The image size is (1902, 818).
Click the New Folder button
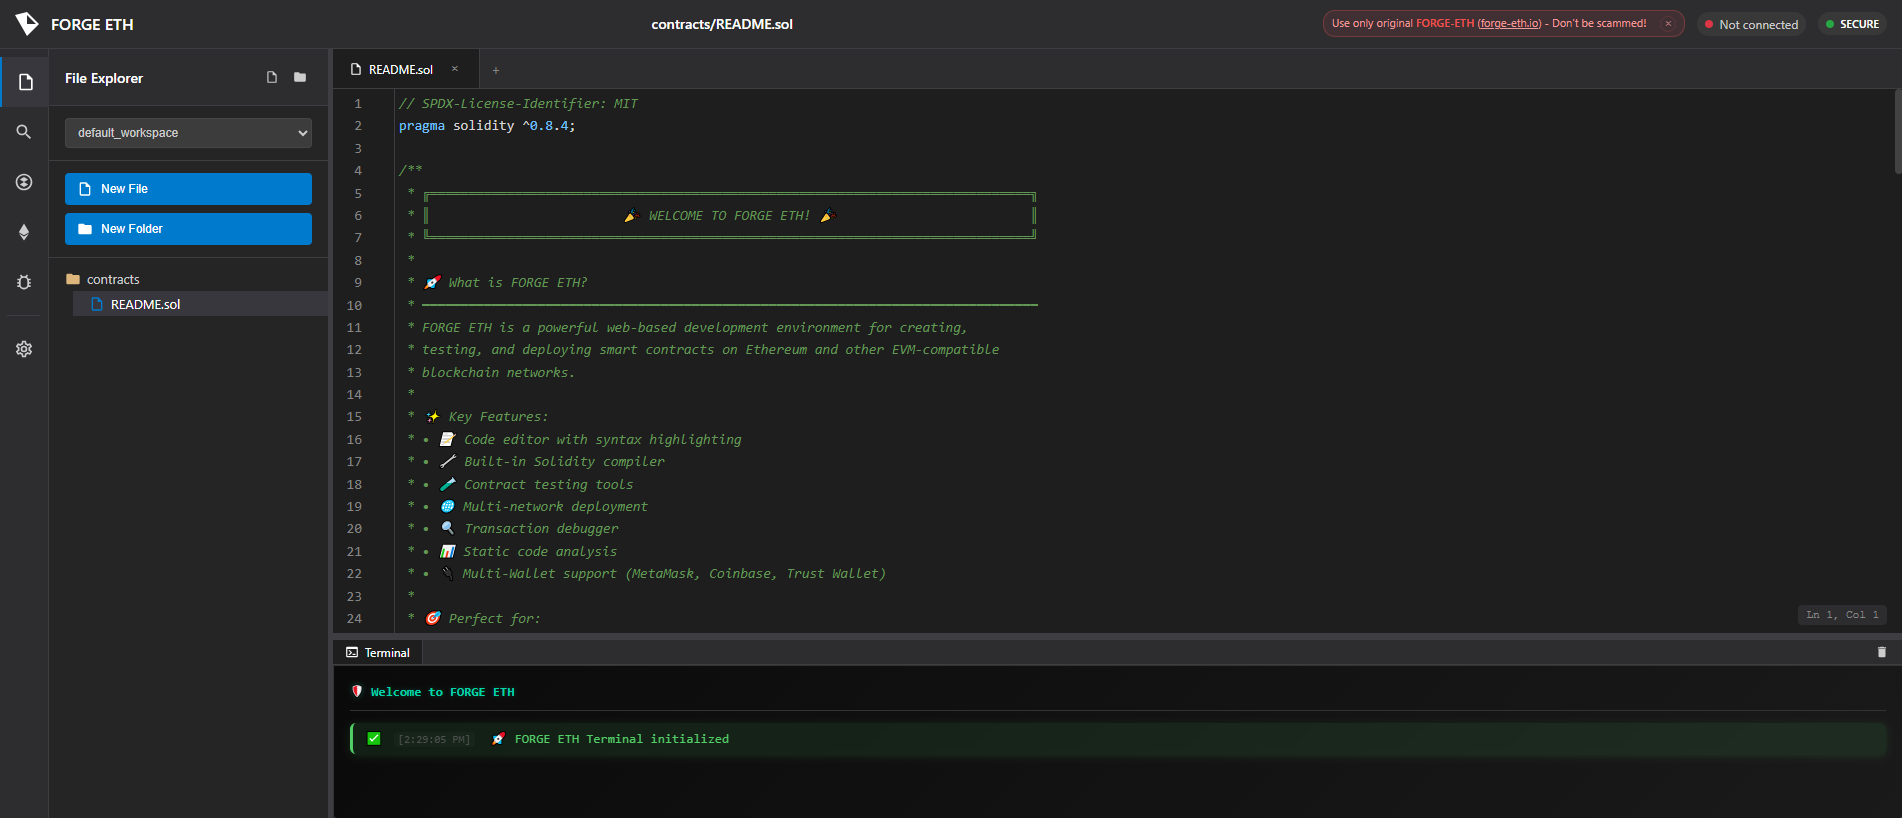[188, 229]
